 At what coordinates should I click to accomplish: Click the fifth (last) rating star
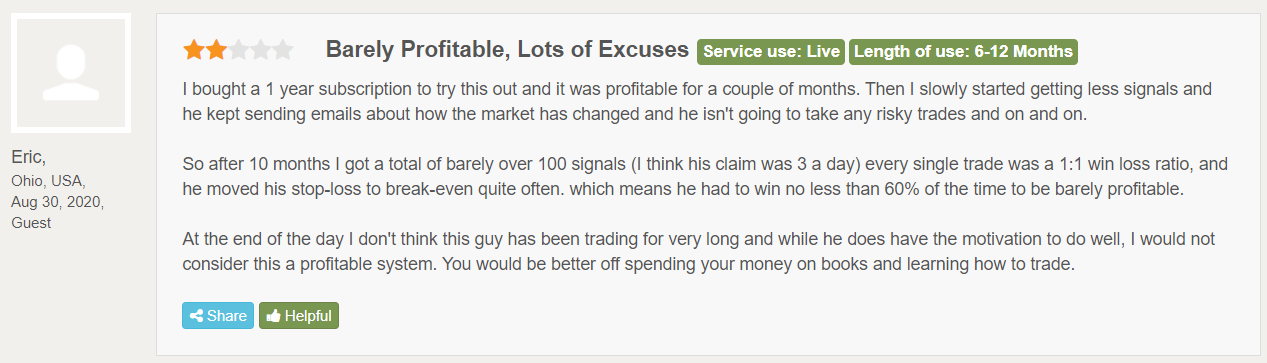tap(282, 49)
